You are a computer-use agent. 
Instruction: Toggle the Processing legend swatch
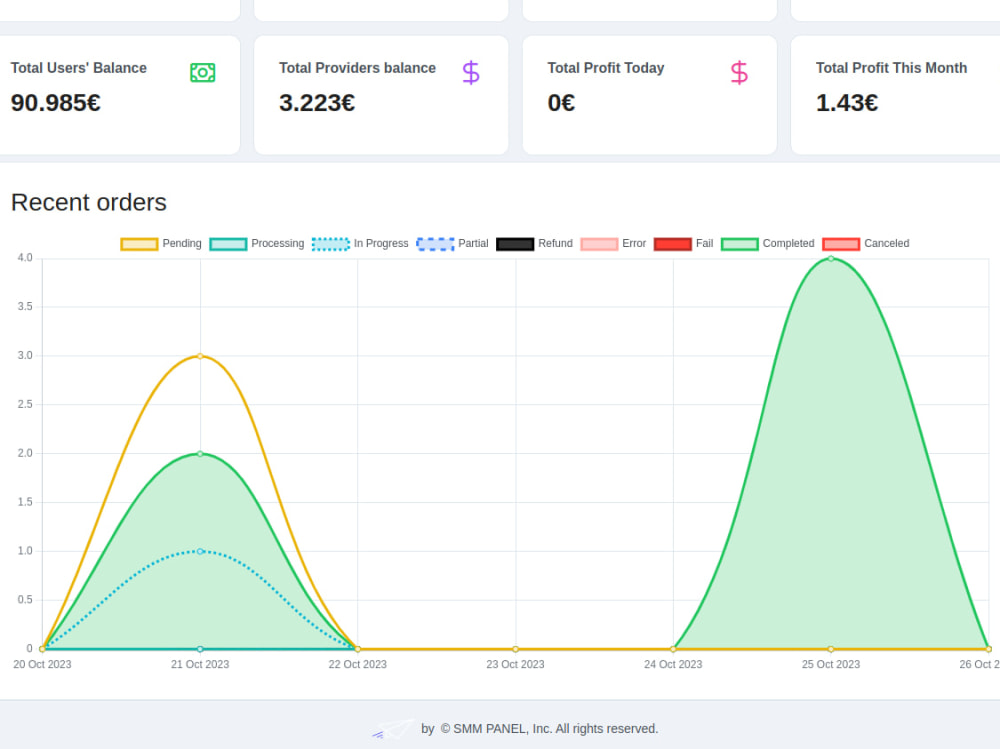(228, 244)
